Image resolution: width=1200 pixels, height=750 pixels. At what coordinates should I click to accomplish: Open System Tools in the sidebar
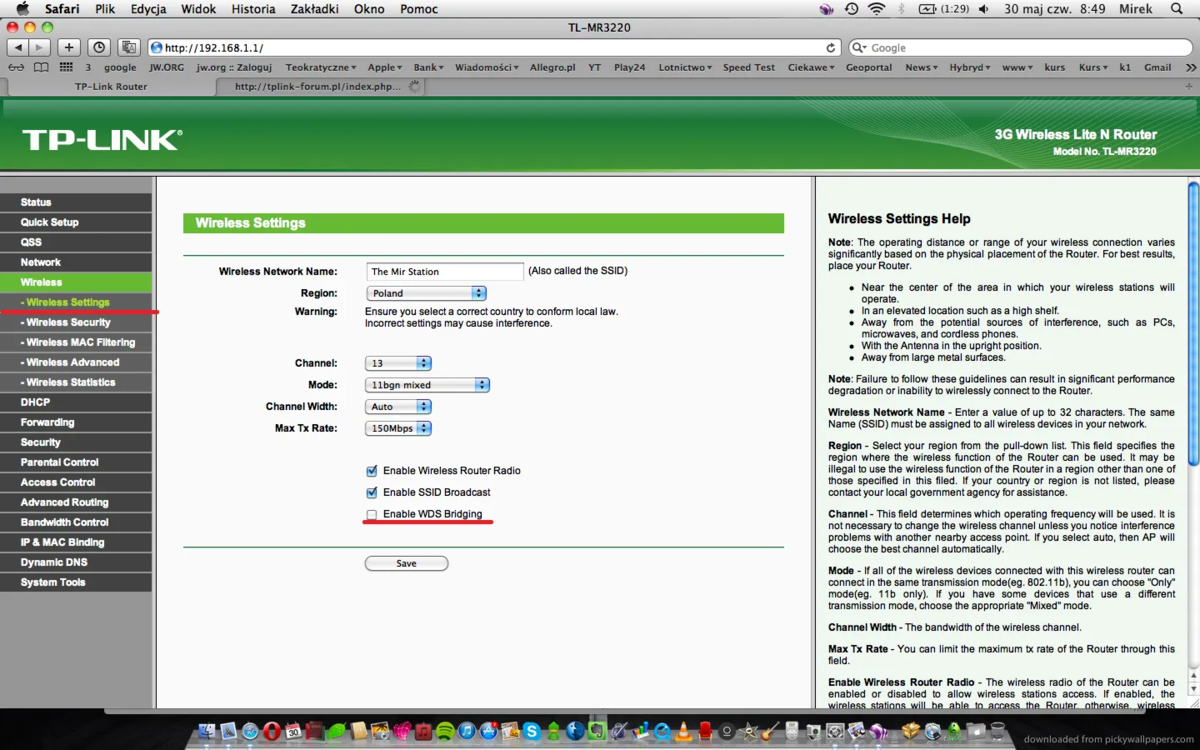(76, 582)
